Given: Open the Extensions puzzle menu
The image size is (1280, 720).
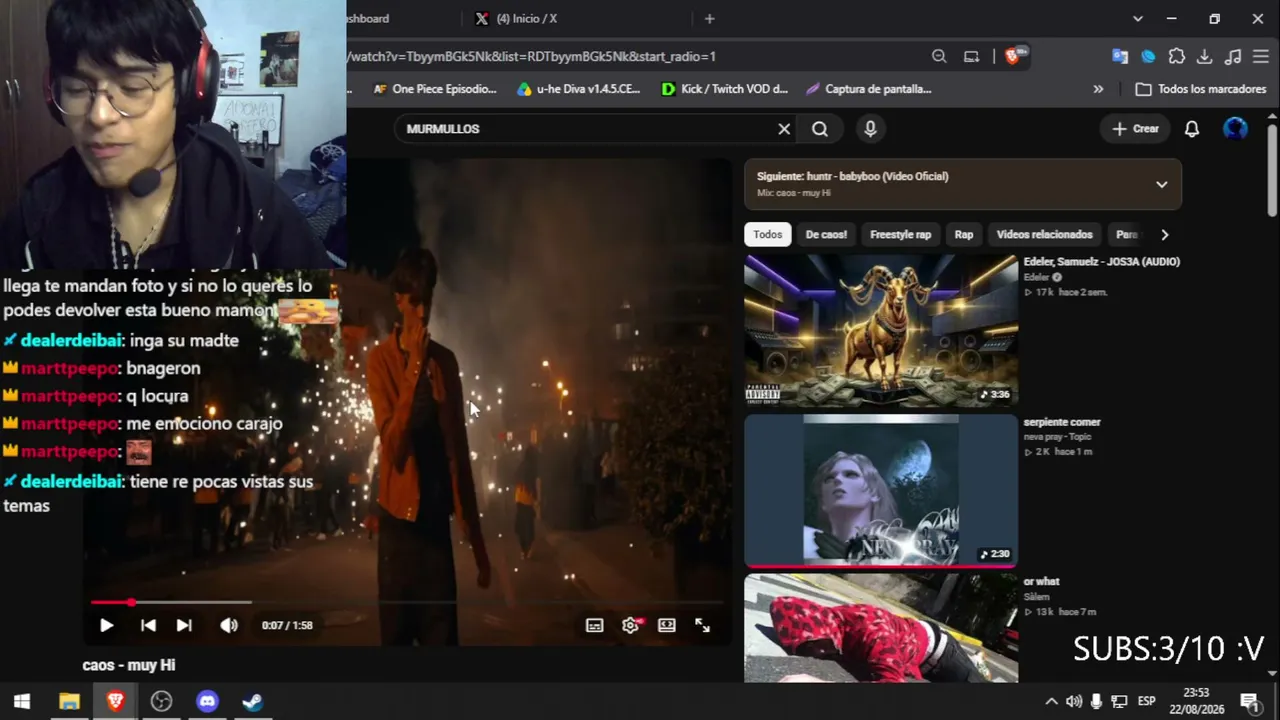Looking at the screenshot, I should click(x=1177, y=56).
